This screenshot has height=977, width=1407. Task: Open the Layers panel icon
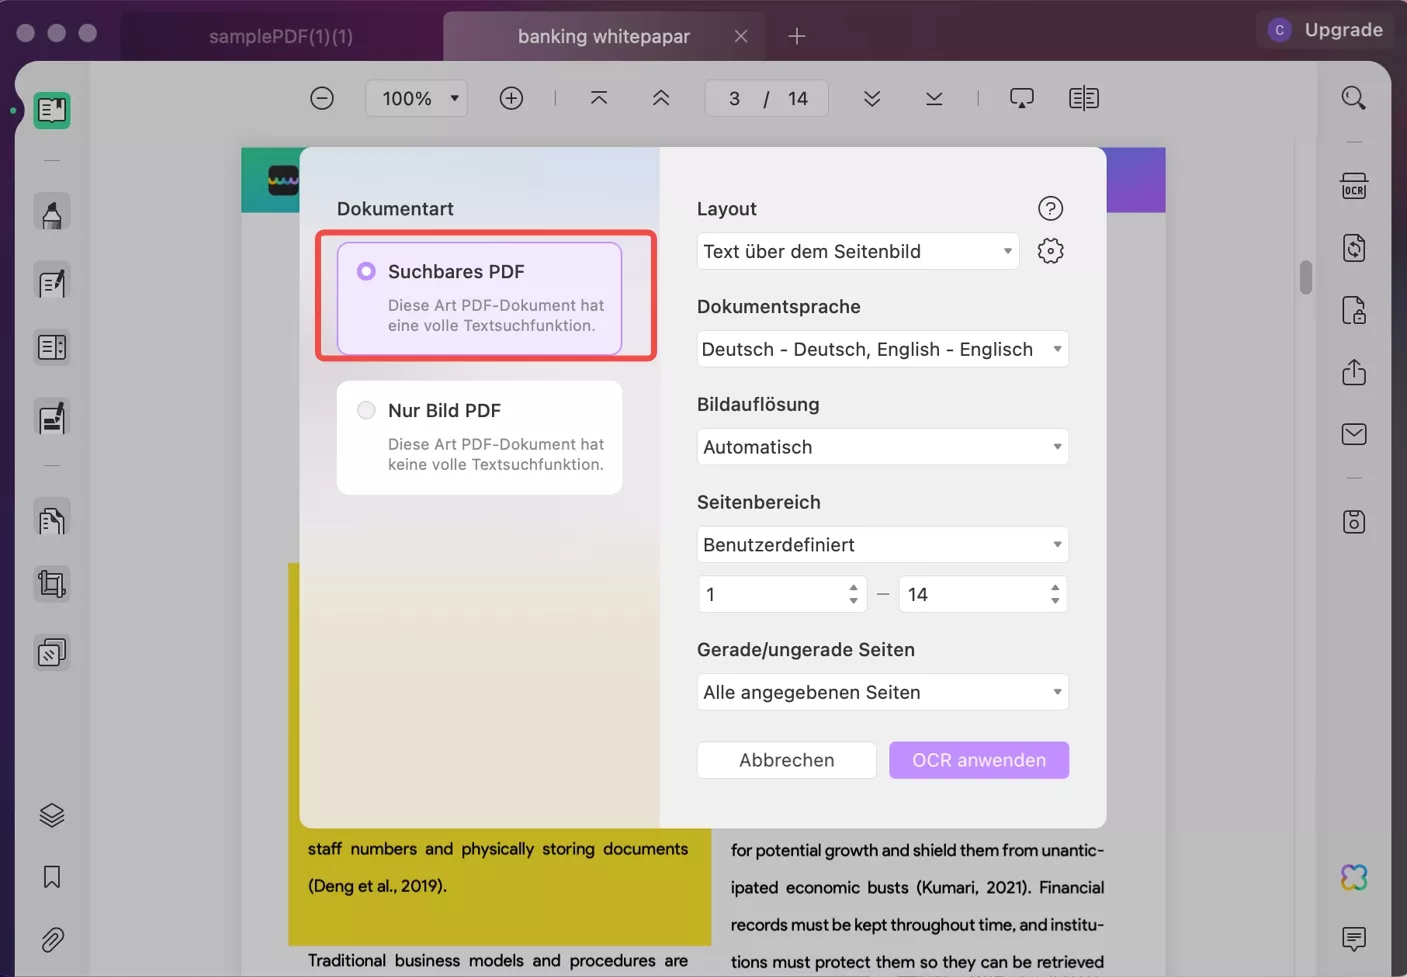click(52, 815)
